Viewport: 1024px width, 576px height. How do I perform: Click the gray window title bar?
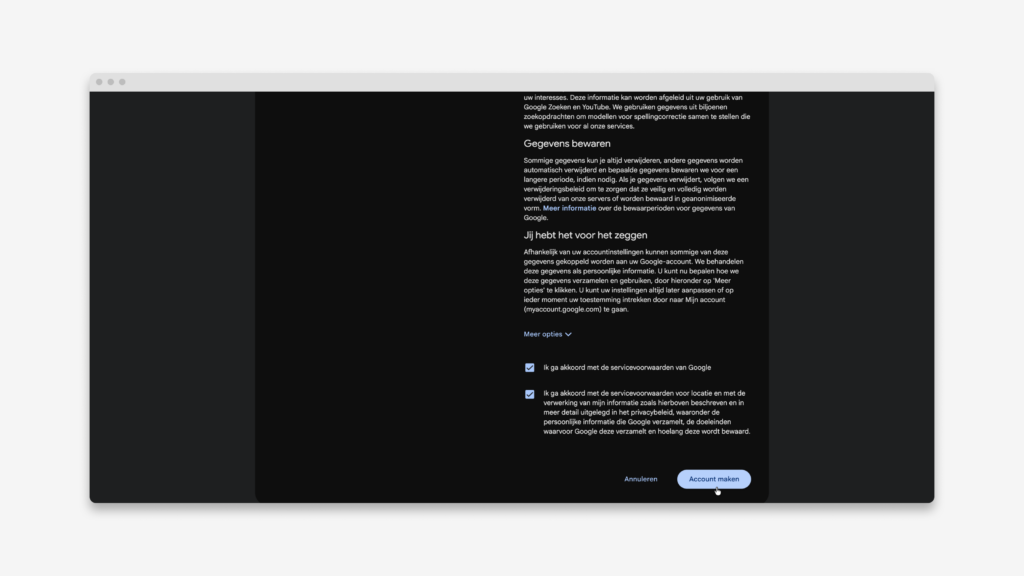(x=512, y=82)
